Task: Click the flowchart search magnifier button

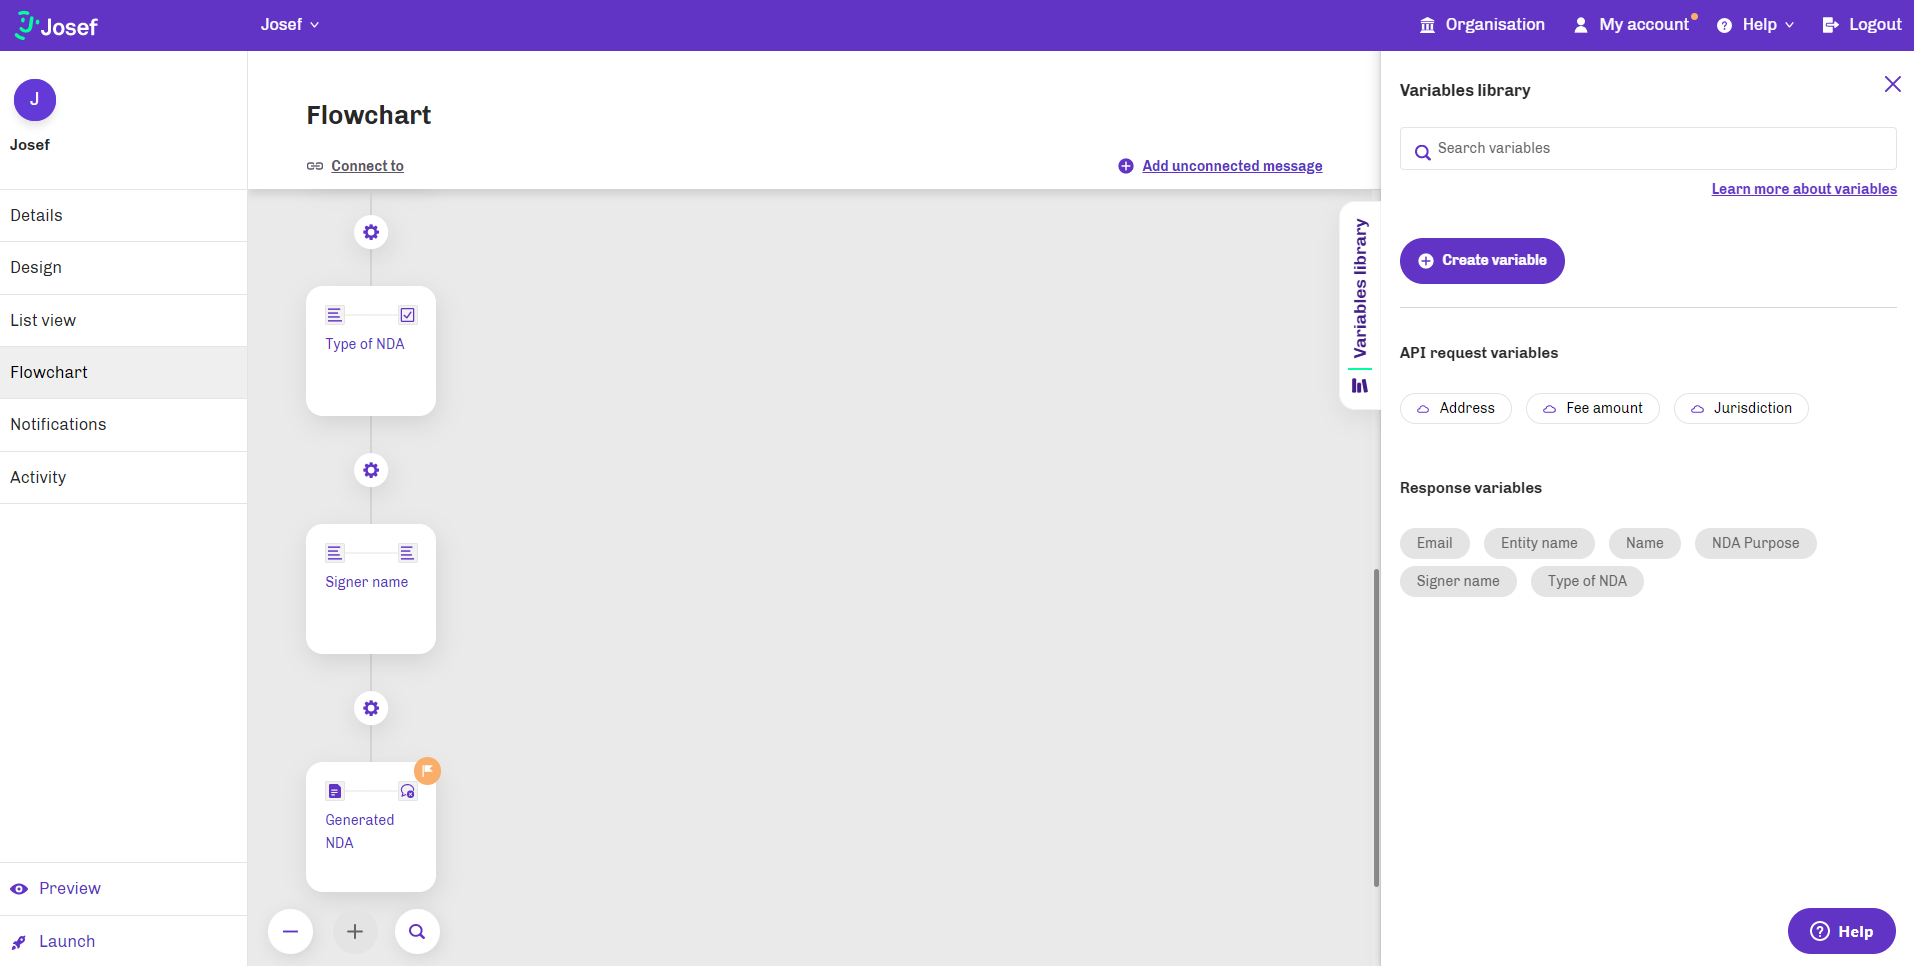Action: coord(417,931)
